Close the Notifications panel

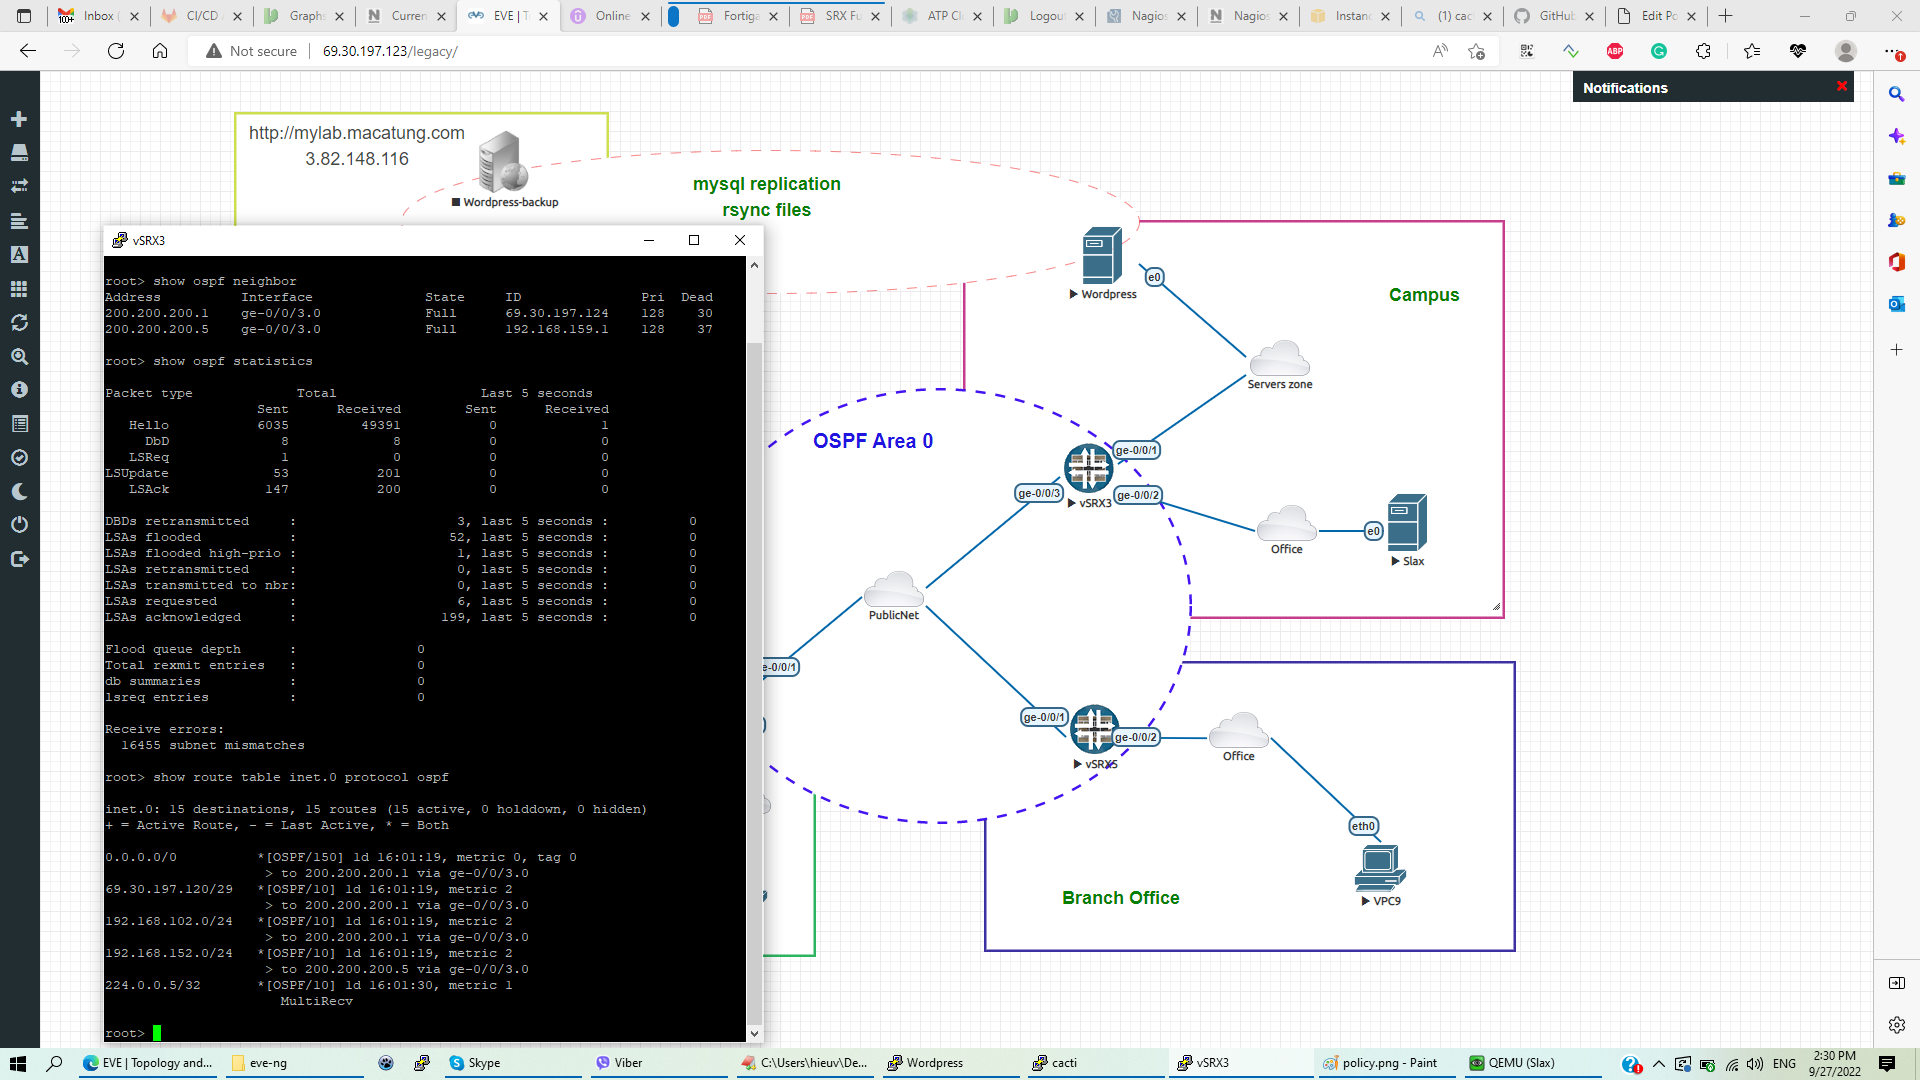pyautogui.click(x=1841, y=87)
